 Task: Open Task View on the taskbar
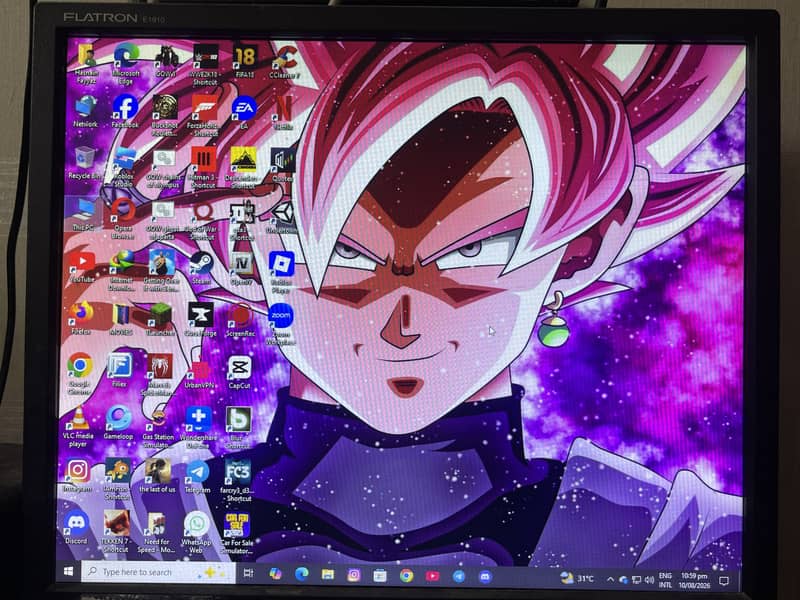click(248, 573)
